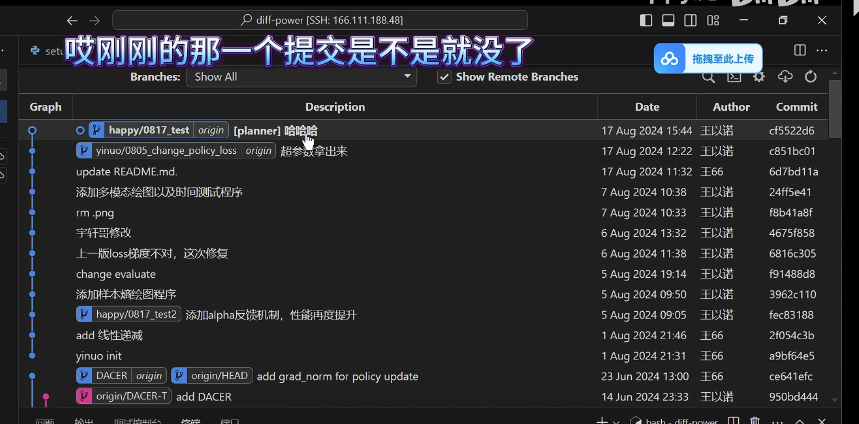Image resolution: width=859 pixels, height=424 pixels.
Task: Select commit 'update README.md.'
Action: (x=127, y=171)
